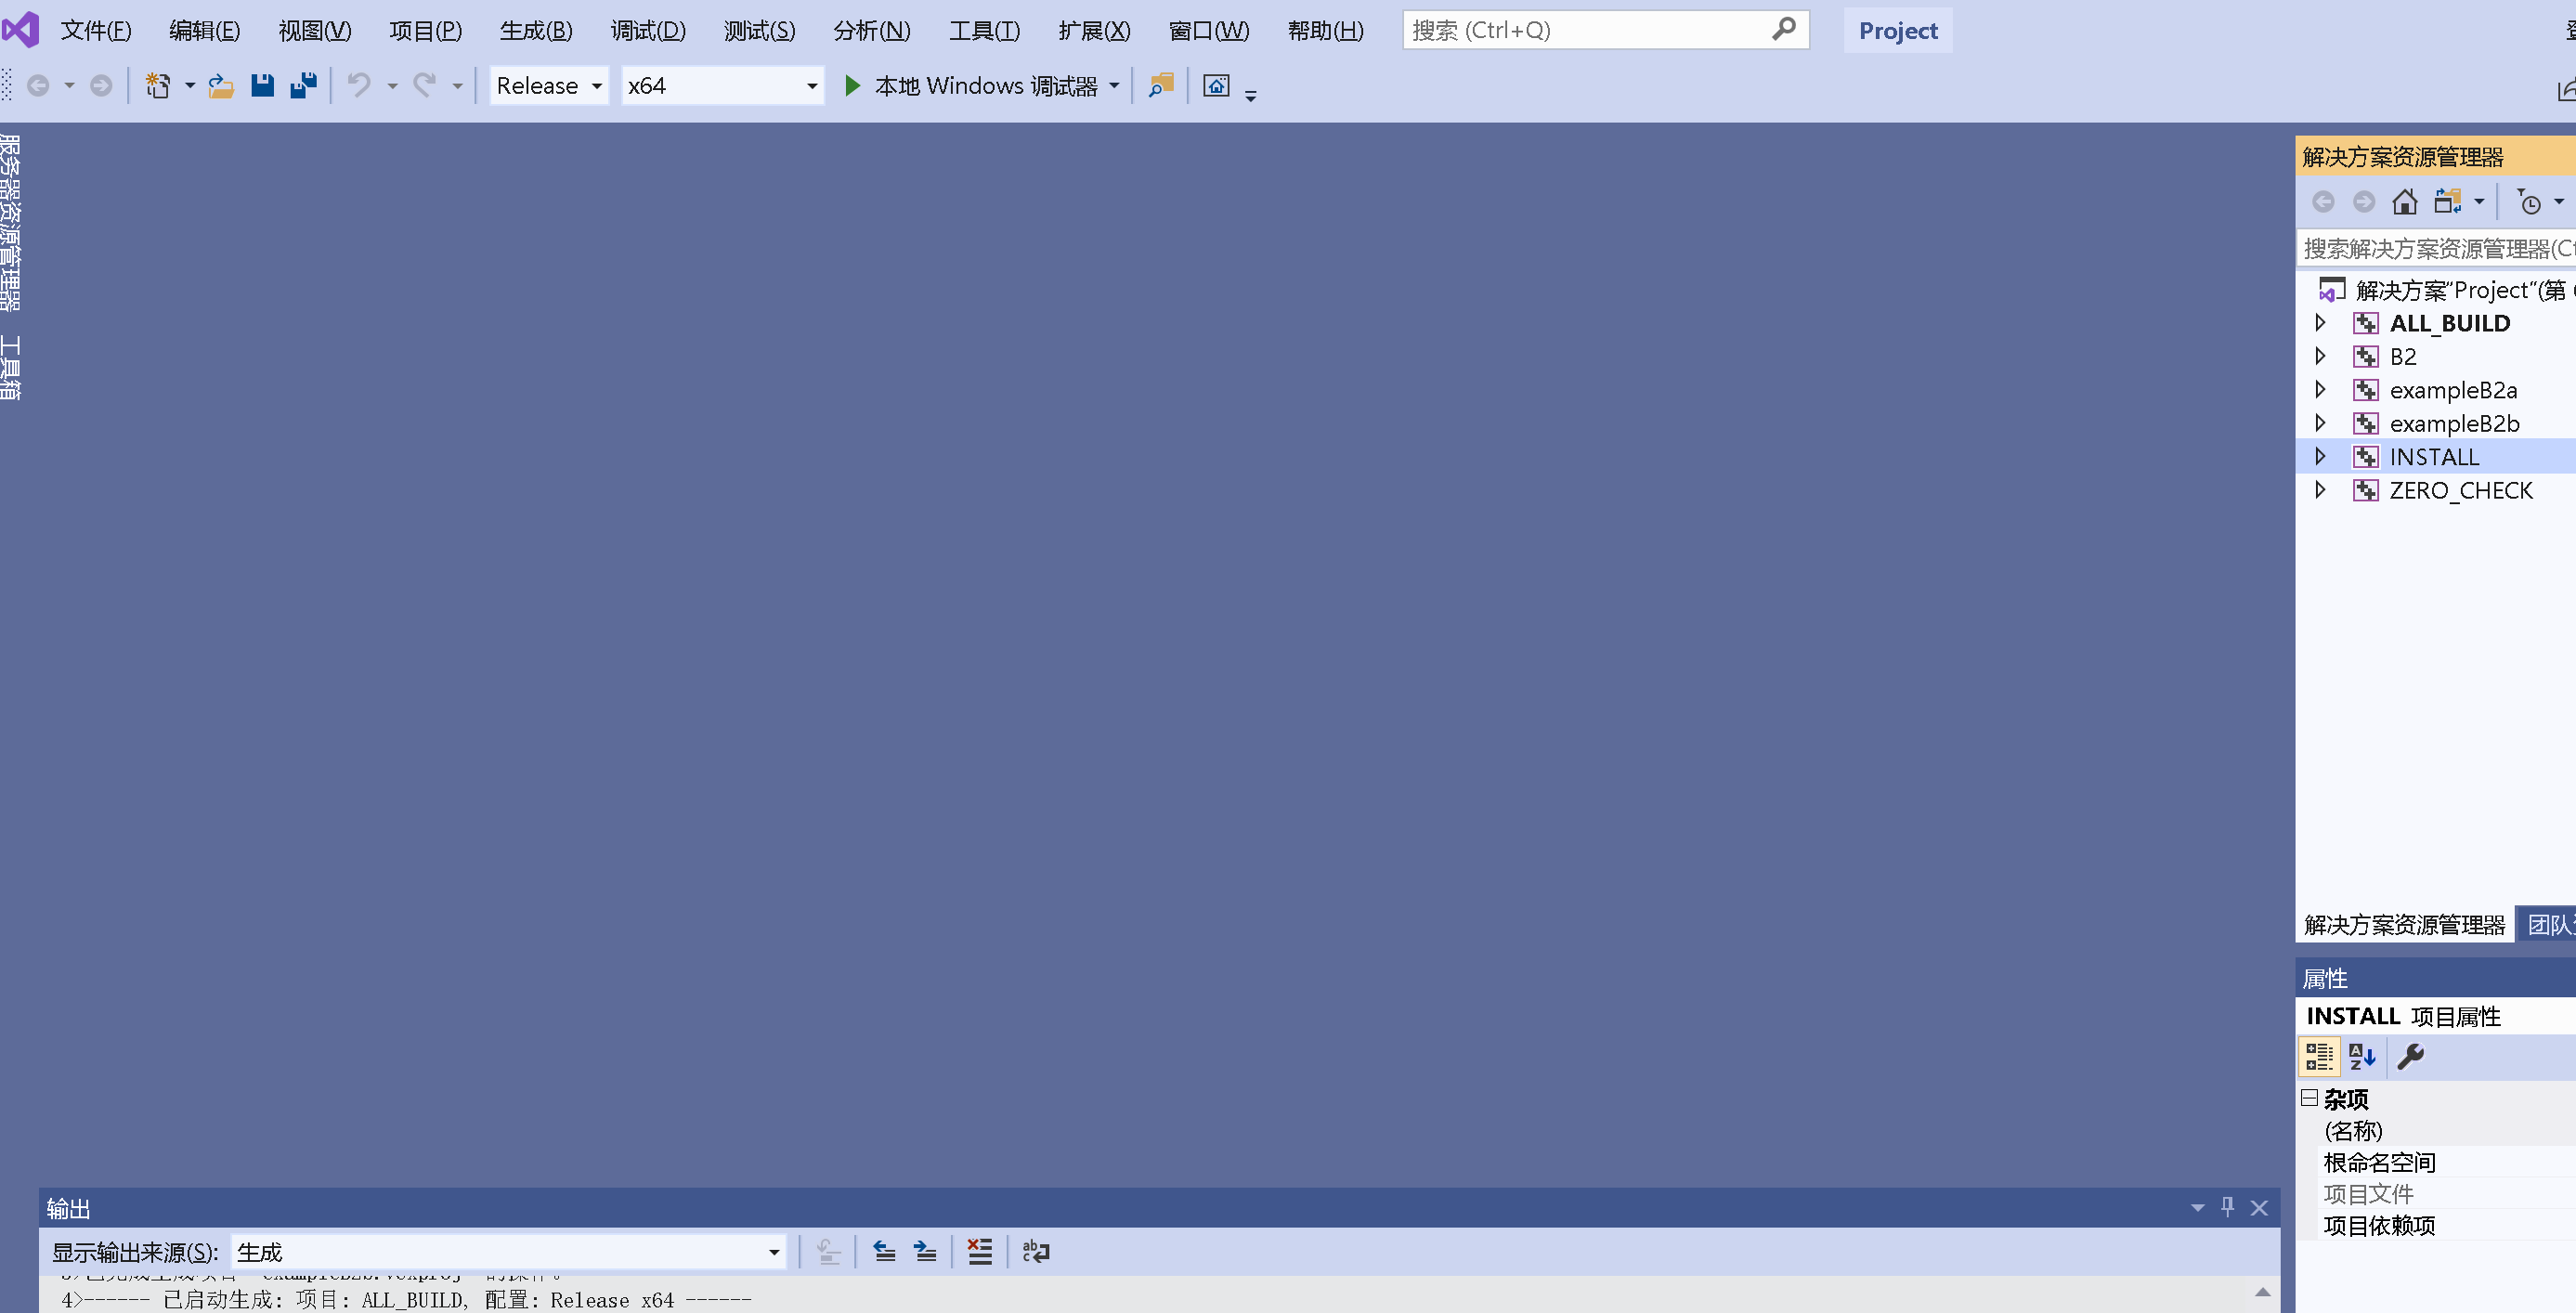The image size is (2576, 1313).
Task: Open the 生成(B) menu
Action: (536, 30)
